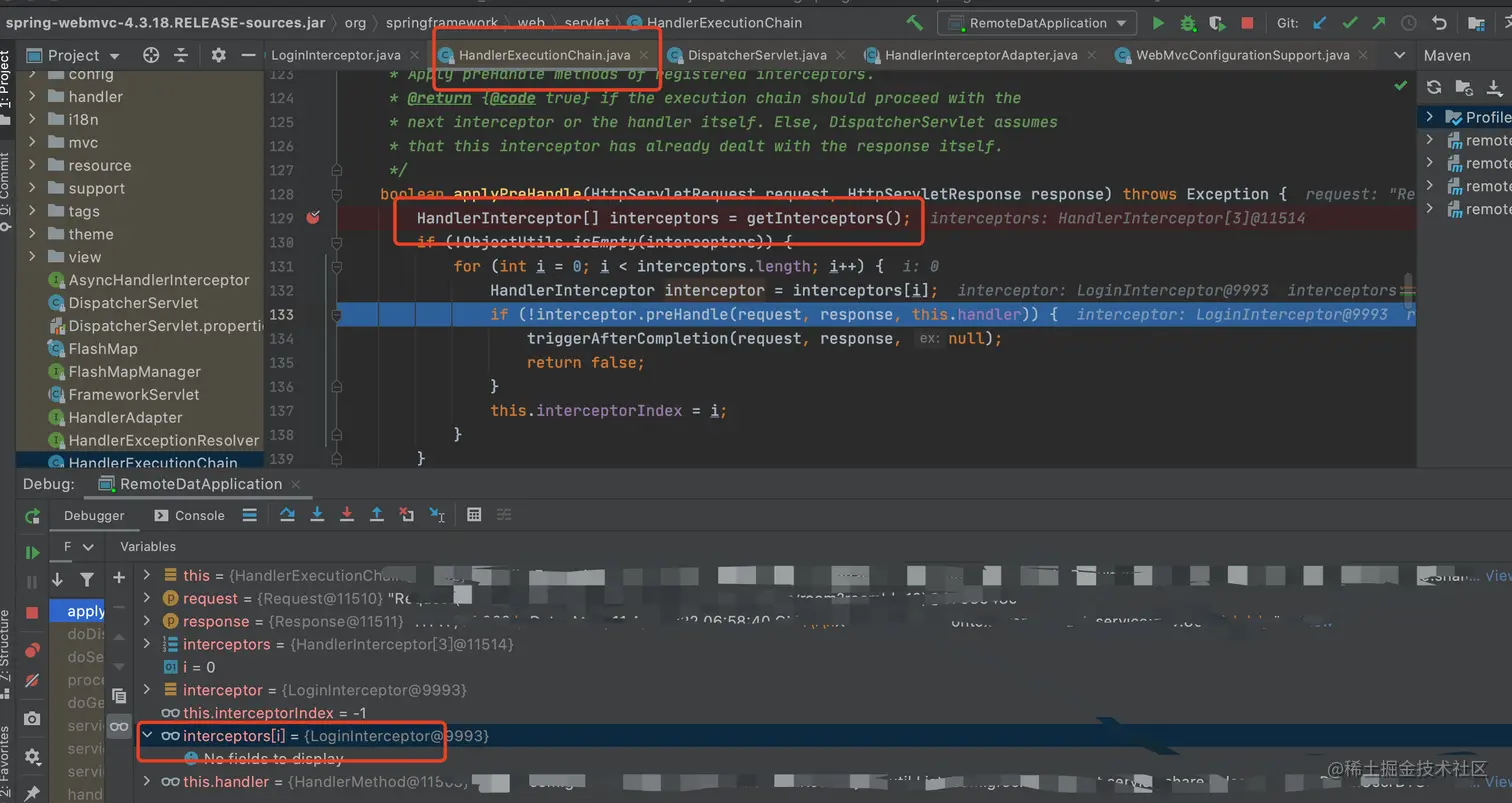Switch to the DispatcherServlet.java tab

tap(757, 55)
